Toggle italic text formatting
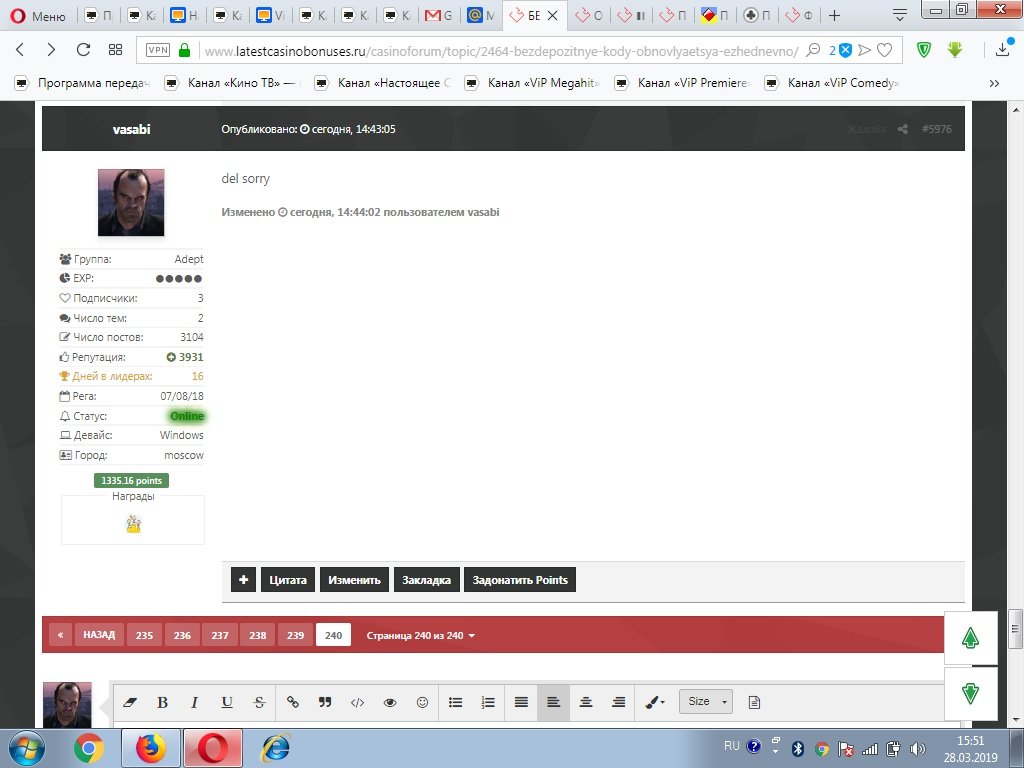 pos(194,702)
